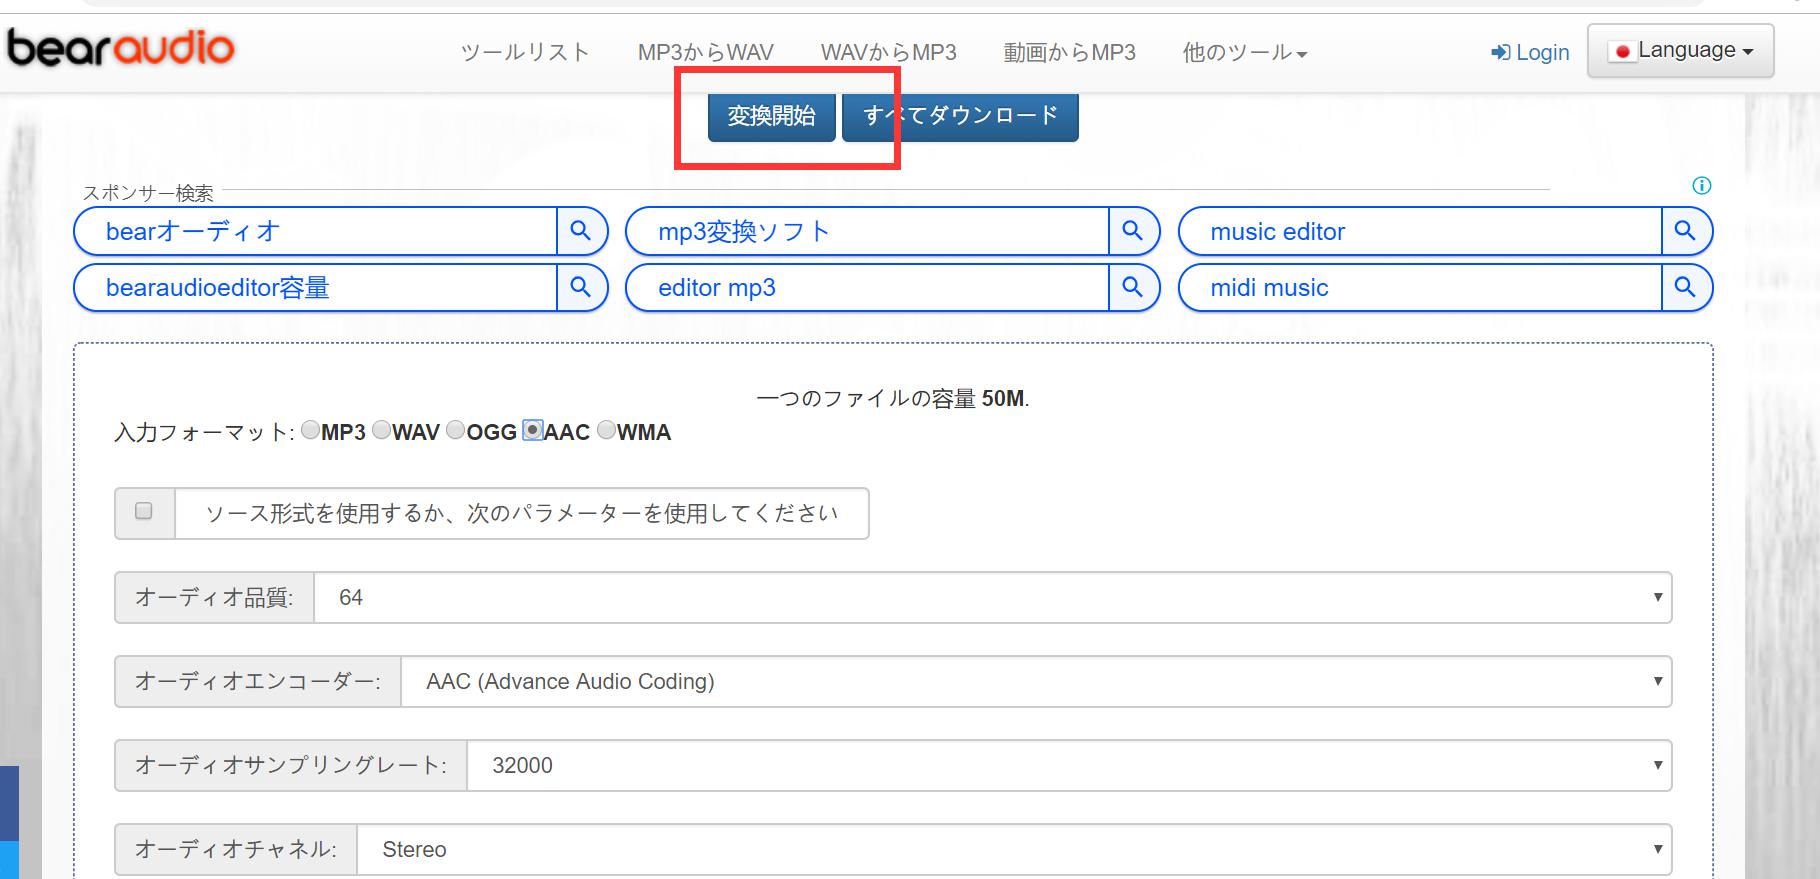
Task: Click the オーディオチャネル label
Action: (x=235, y=849)
